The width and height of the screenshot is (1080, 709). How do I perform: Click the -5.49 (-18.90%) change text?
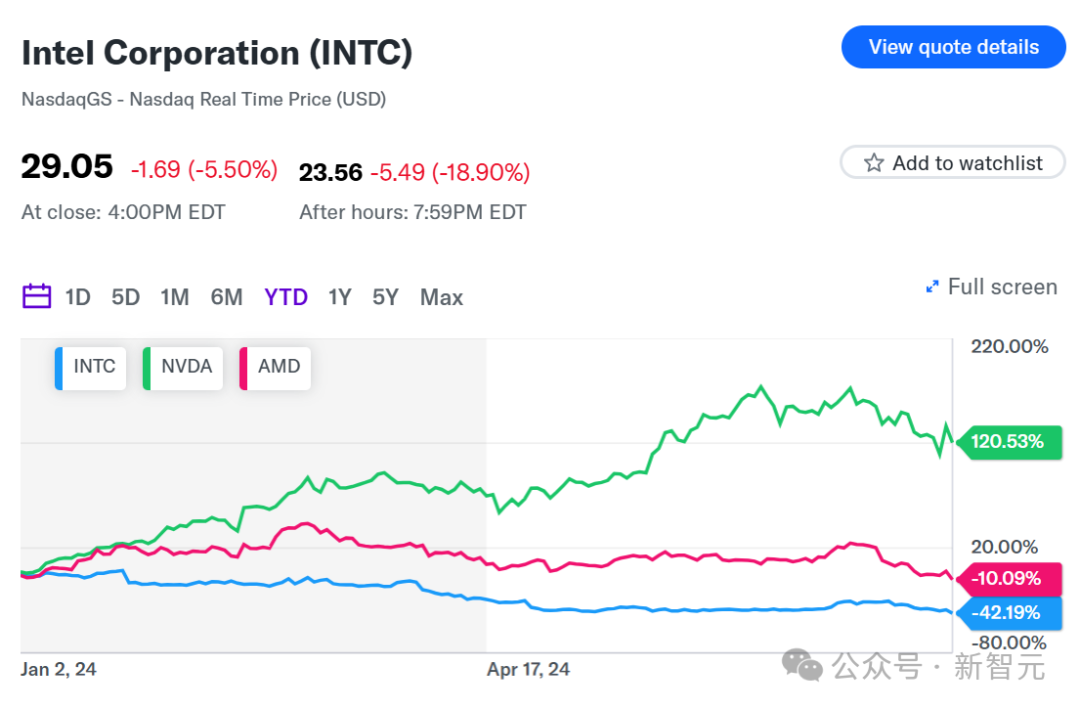[450, 172]
